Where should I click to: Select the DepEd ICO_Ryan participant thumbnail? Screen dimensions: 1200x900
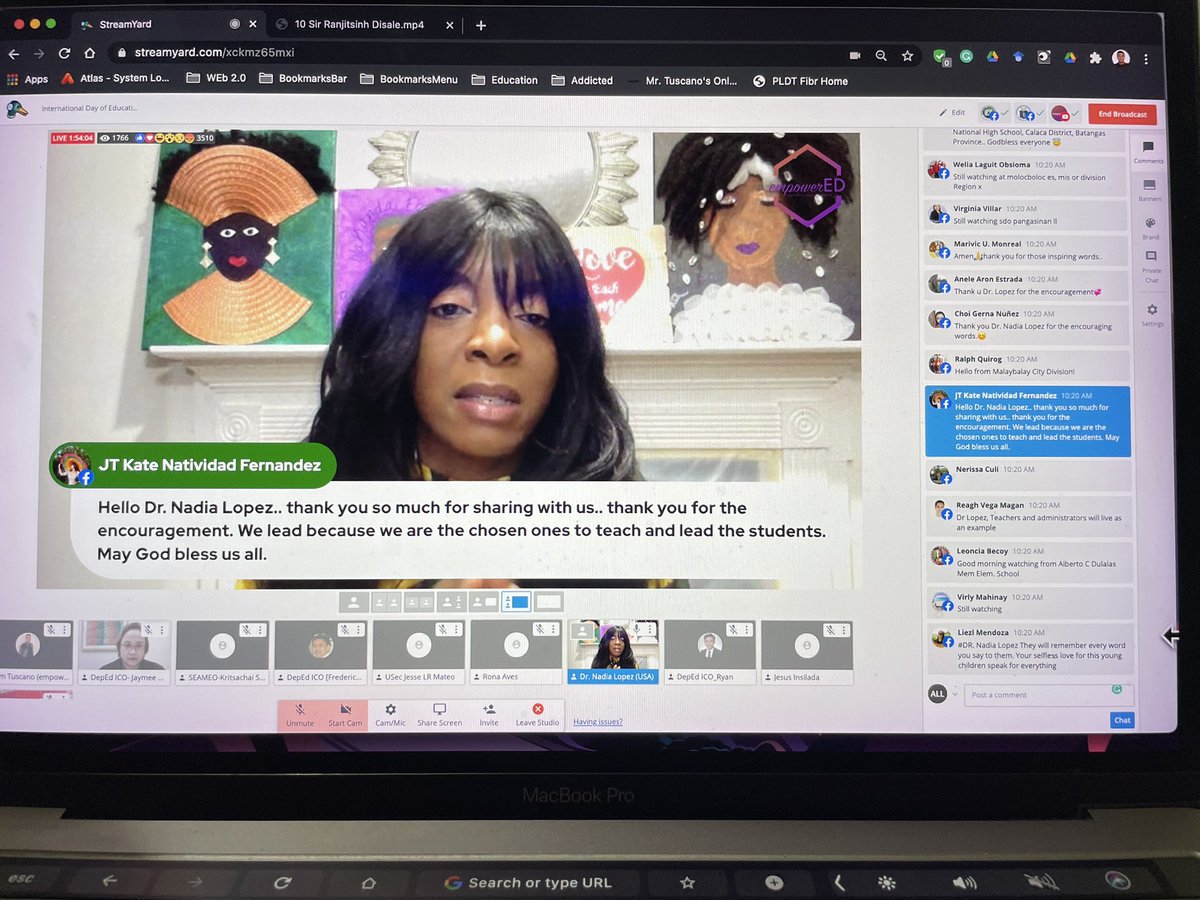(x=709, y=651)
